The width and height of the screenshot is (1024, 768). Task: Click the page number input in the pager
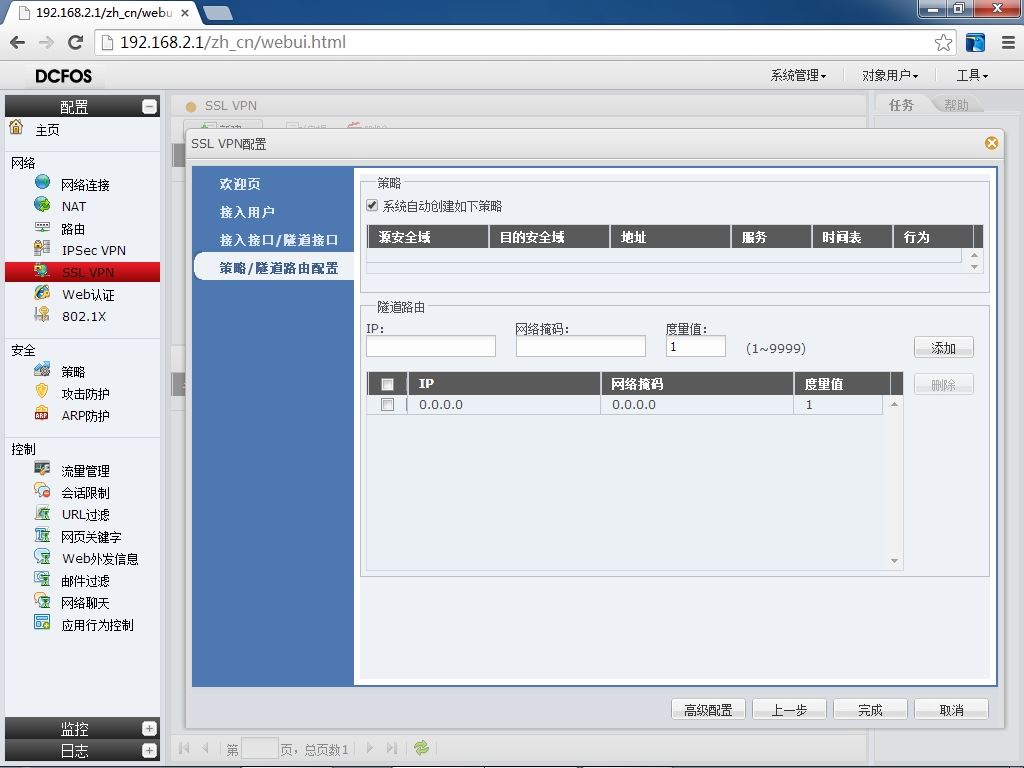pyautogui.click(x=259, y=748)
